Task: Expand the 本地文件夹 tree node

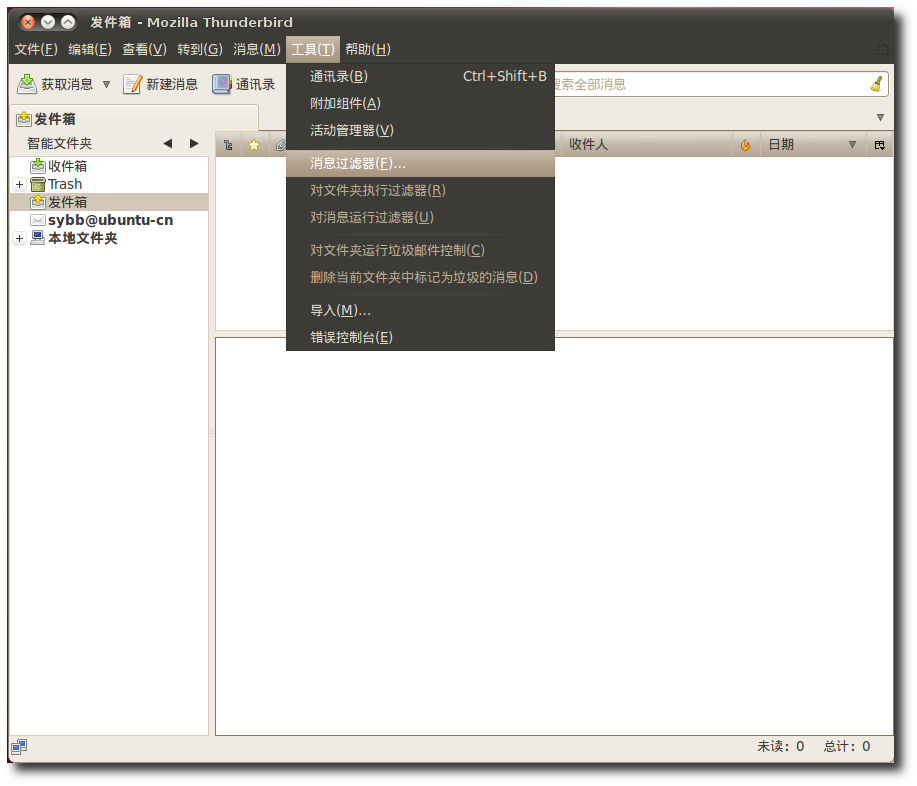Action: point(19,239)
